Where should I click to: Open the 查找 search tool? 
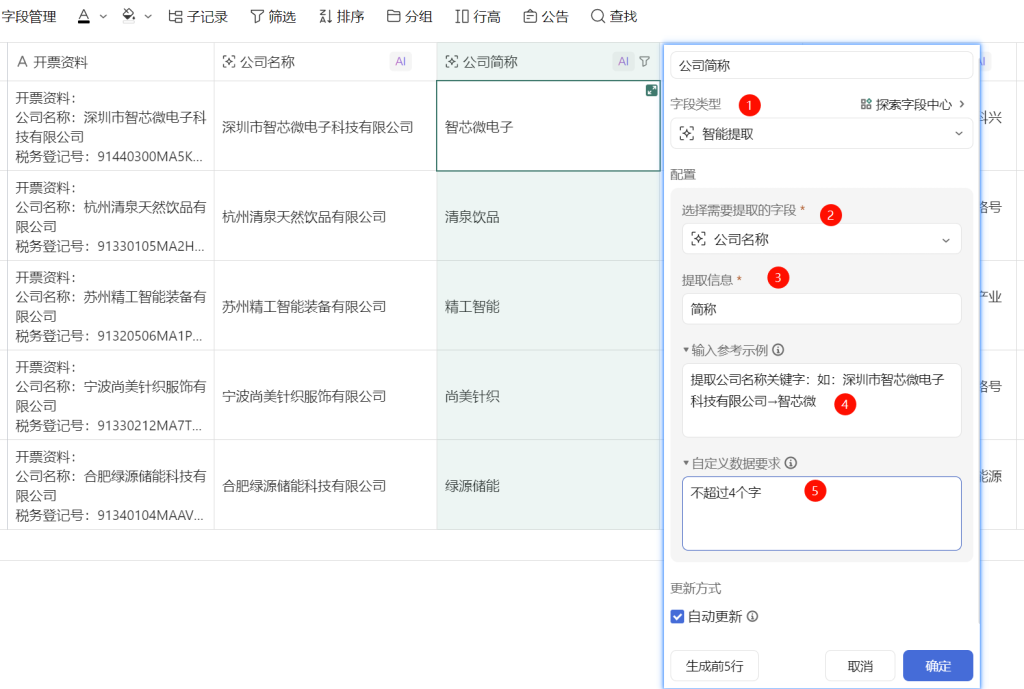click(614, 16)
